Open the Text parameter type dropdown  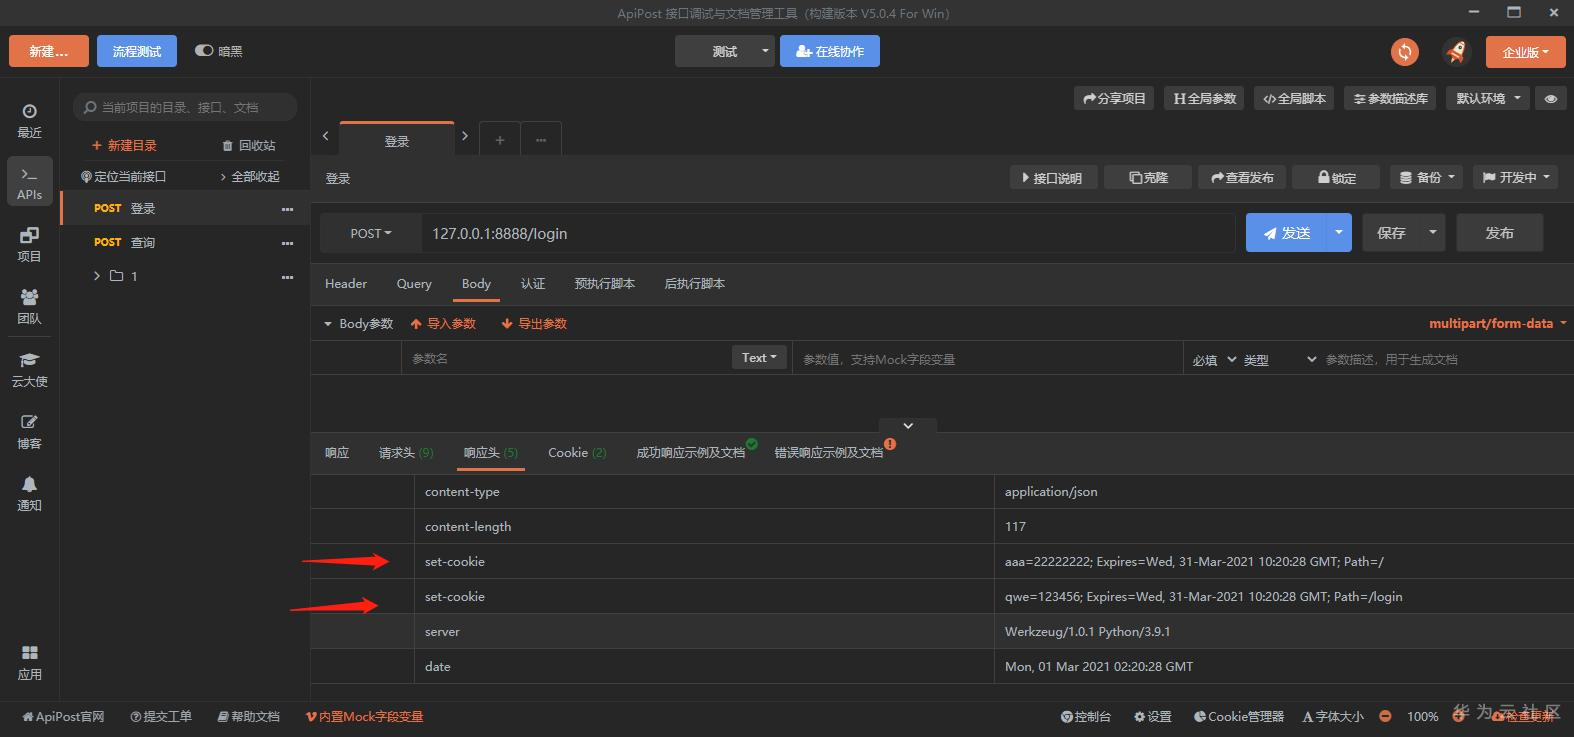[x=760, y=357]
